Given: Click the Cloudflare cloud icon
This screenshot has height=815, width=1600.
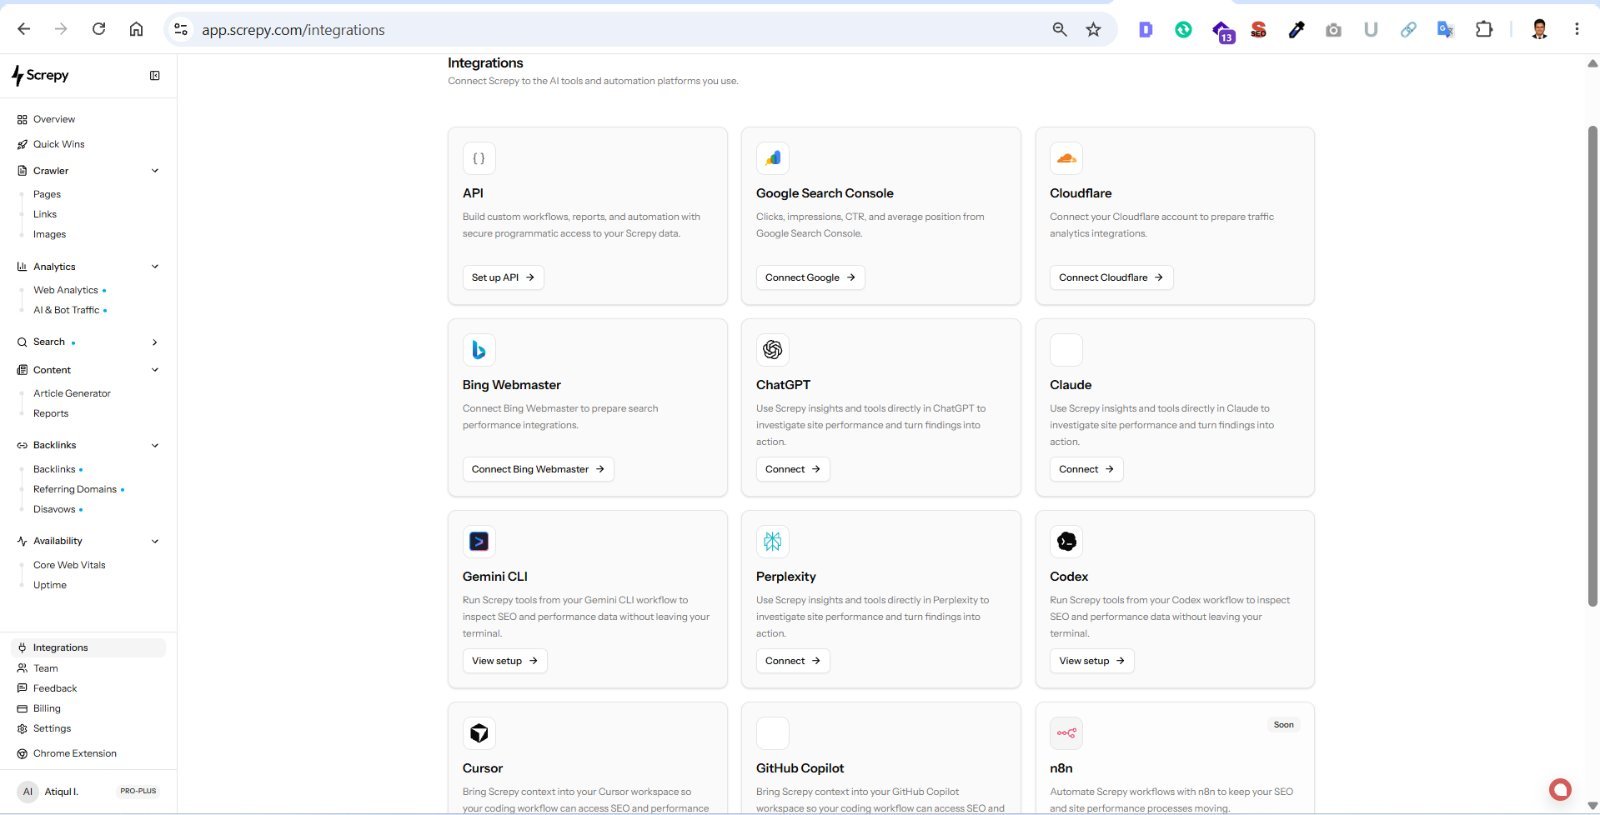Looking at the screenshot, I should pyautogui.click(x=1066, y=158).
